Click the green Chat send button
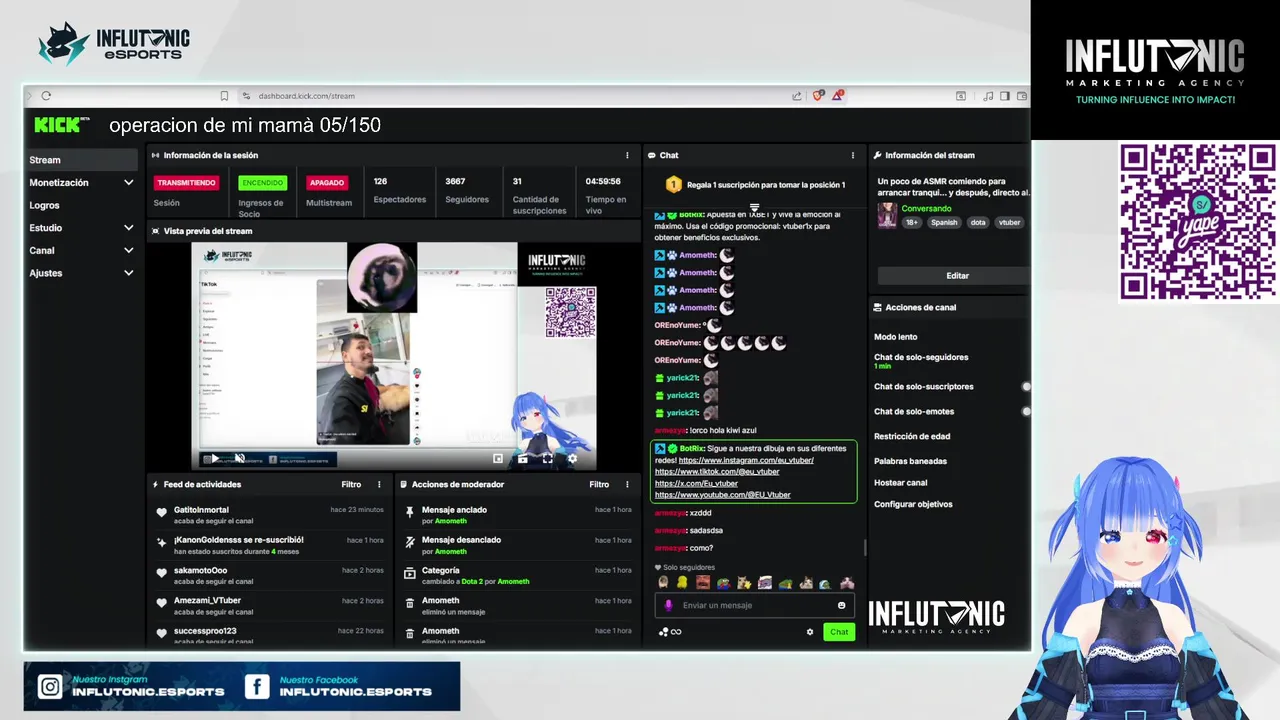1280x720 pixels. 839,632
